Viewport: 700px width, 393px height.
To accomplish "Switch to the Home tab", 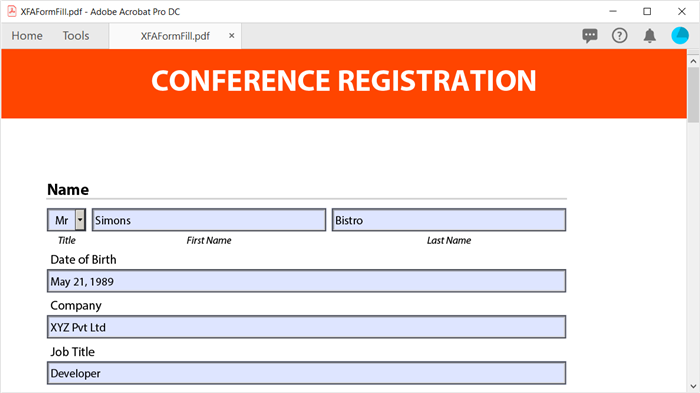I will 27,36.
